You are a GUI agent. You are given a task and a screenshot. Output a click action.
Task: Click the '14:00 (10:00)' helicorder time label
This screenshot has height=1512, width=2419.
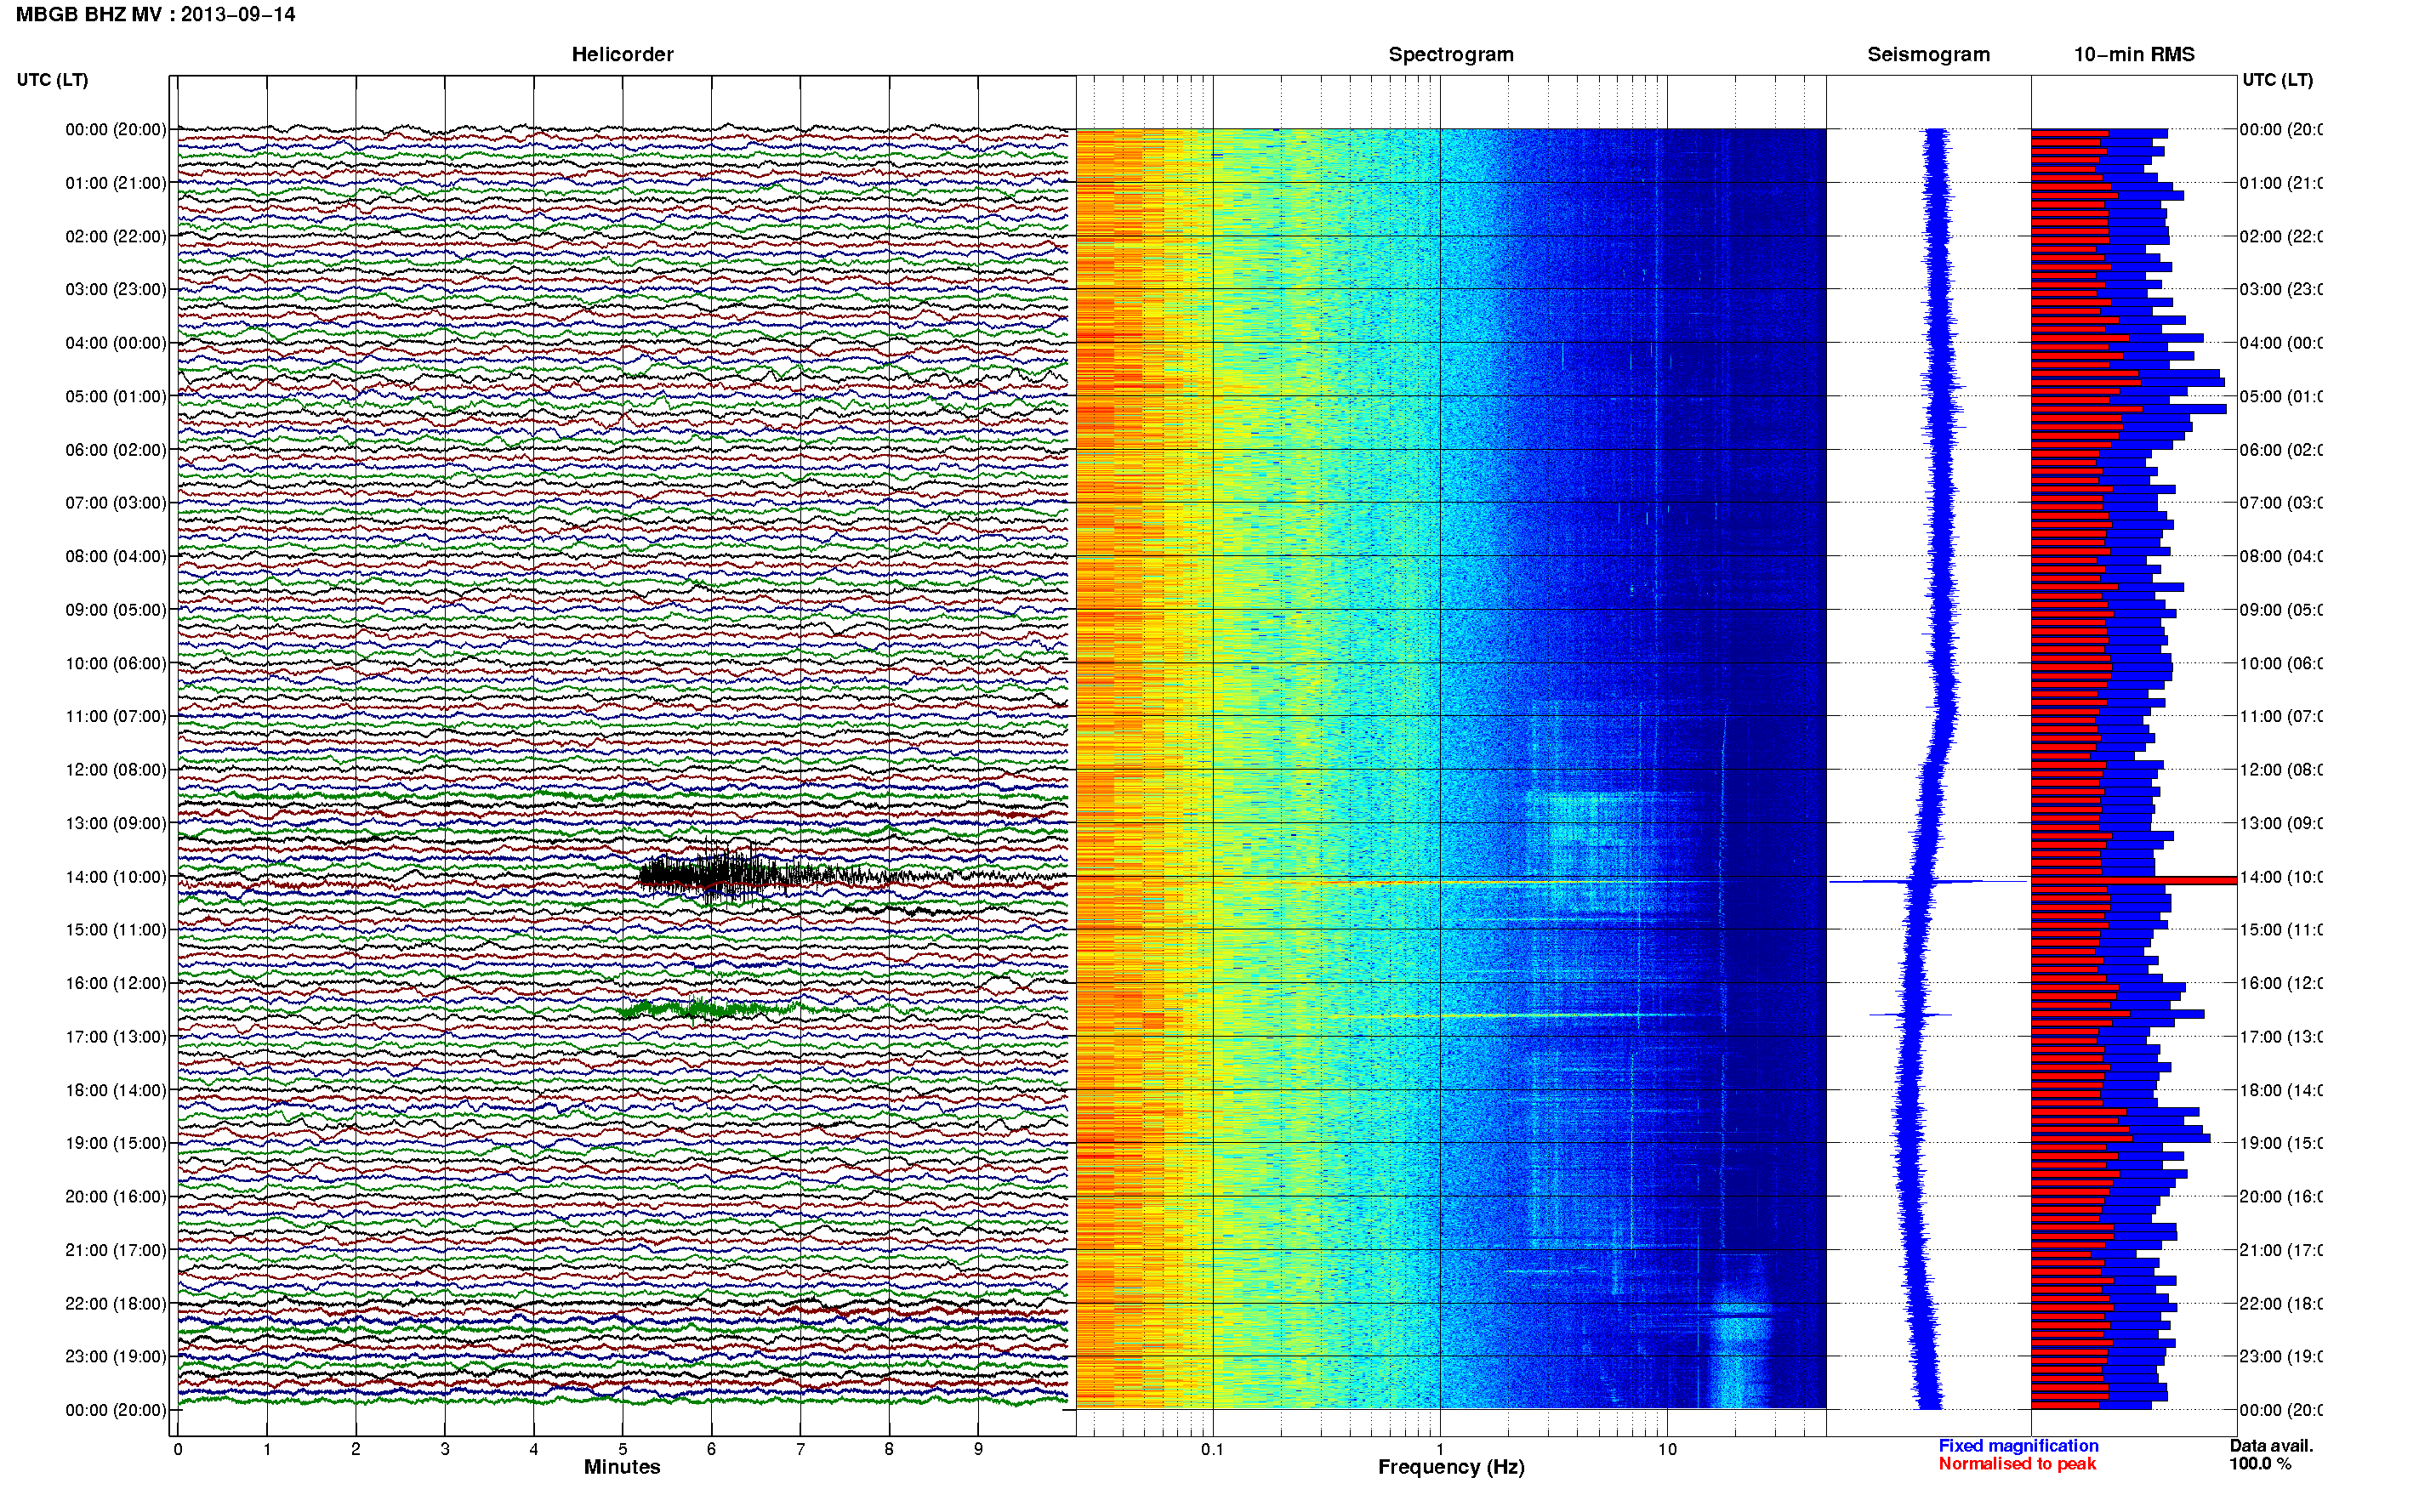click(116, 877)
